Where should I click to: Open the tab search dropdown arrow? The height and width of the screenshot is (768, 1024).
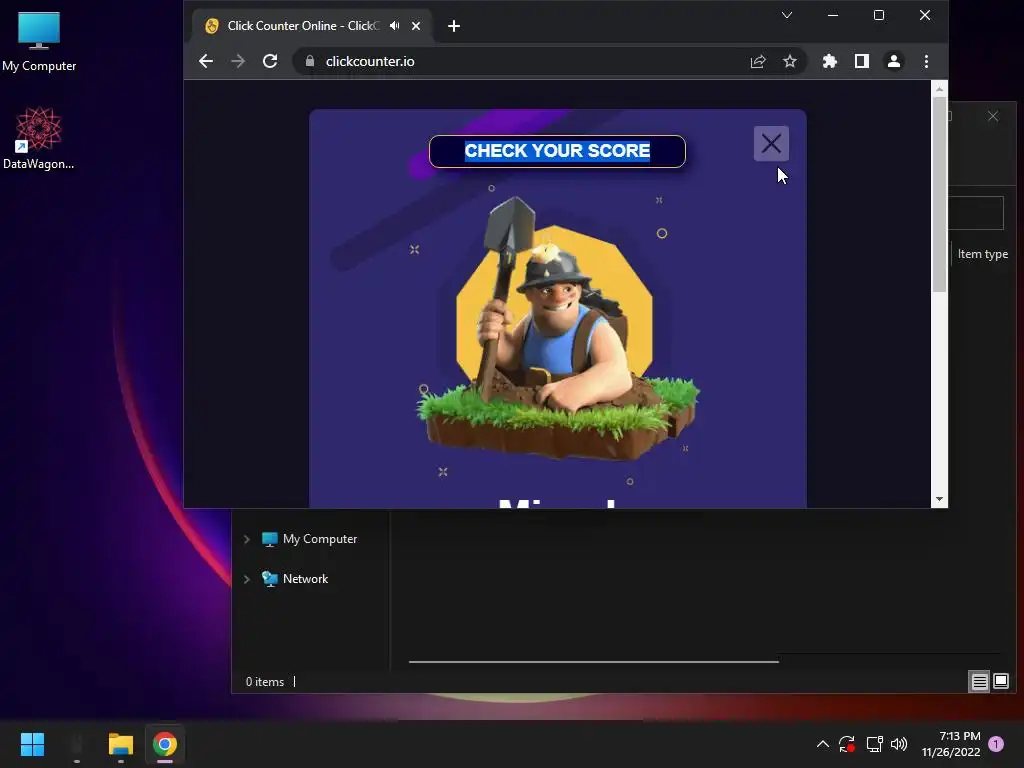[787, 15]
